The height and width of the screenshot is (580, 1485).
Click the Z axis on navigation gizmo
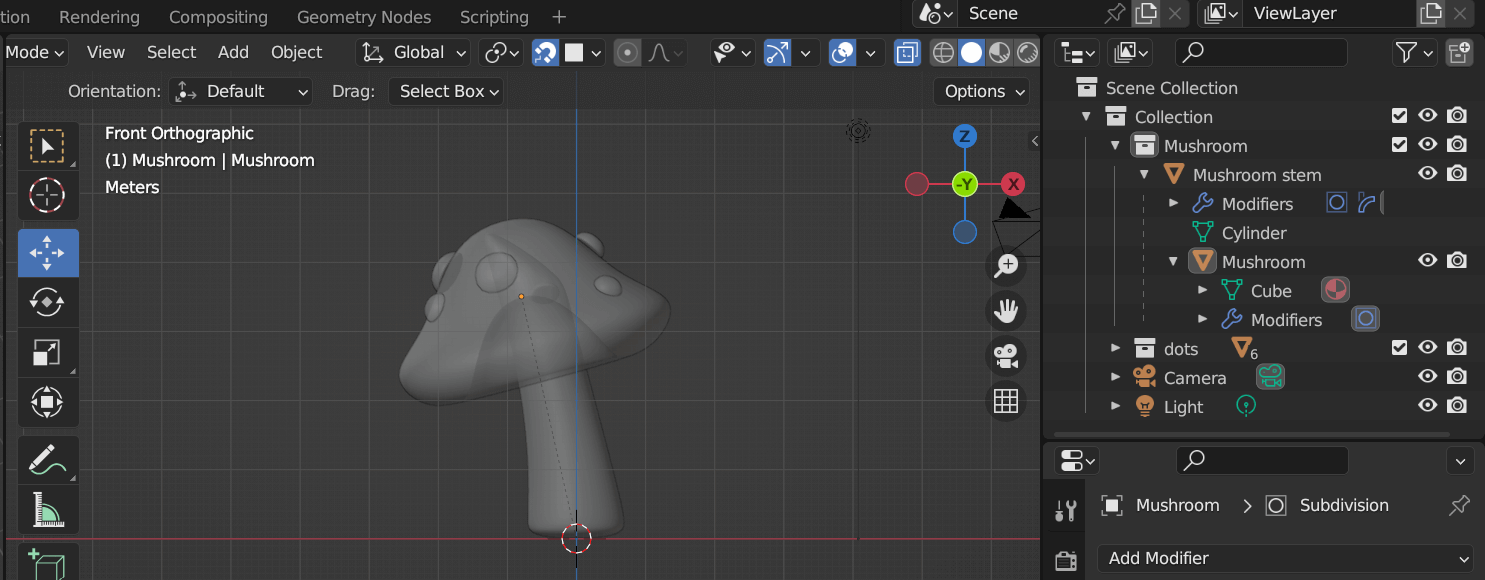[x=964, y=136]
